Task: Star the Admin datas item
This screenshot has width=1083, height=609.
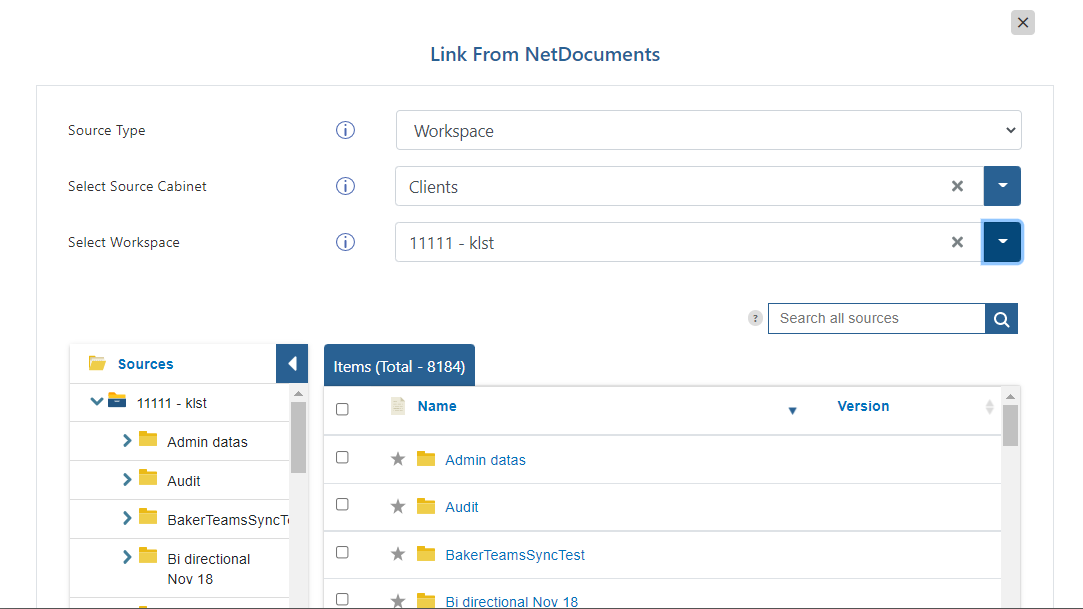Action: 398,459
